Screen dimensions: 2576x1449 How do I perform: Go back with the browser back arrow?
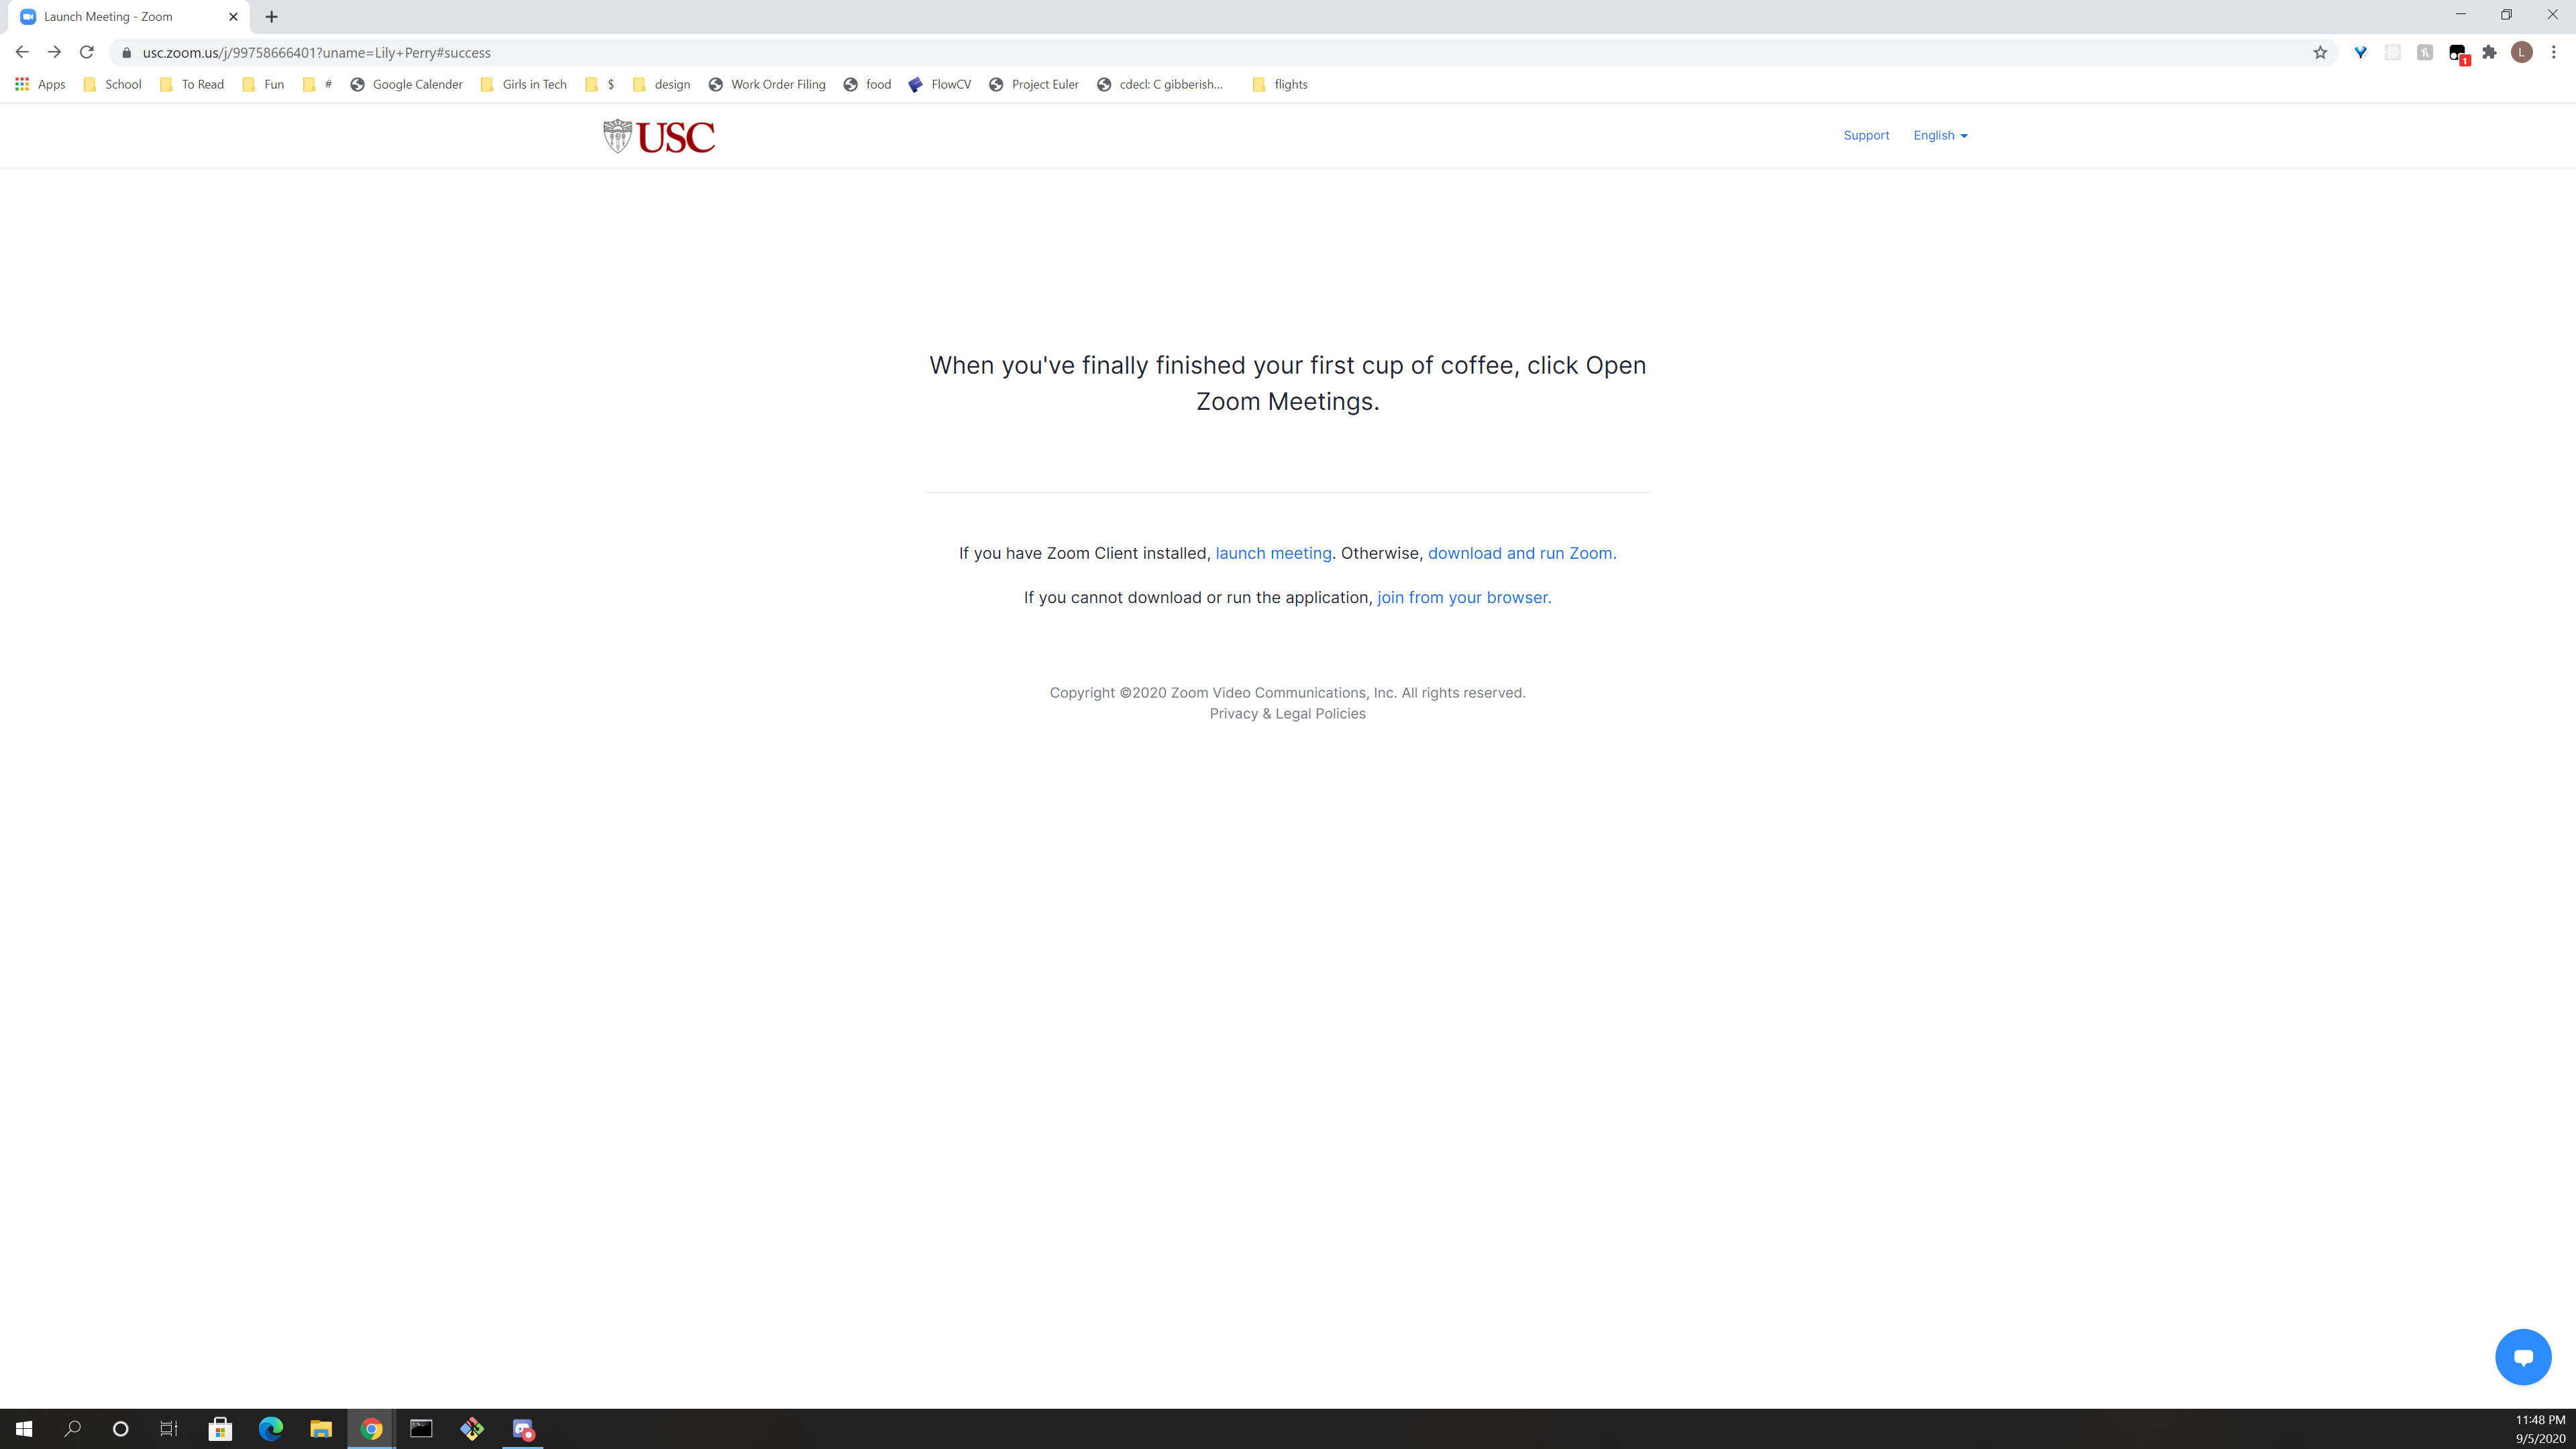pyautogui.click(x=22, y=53)
